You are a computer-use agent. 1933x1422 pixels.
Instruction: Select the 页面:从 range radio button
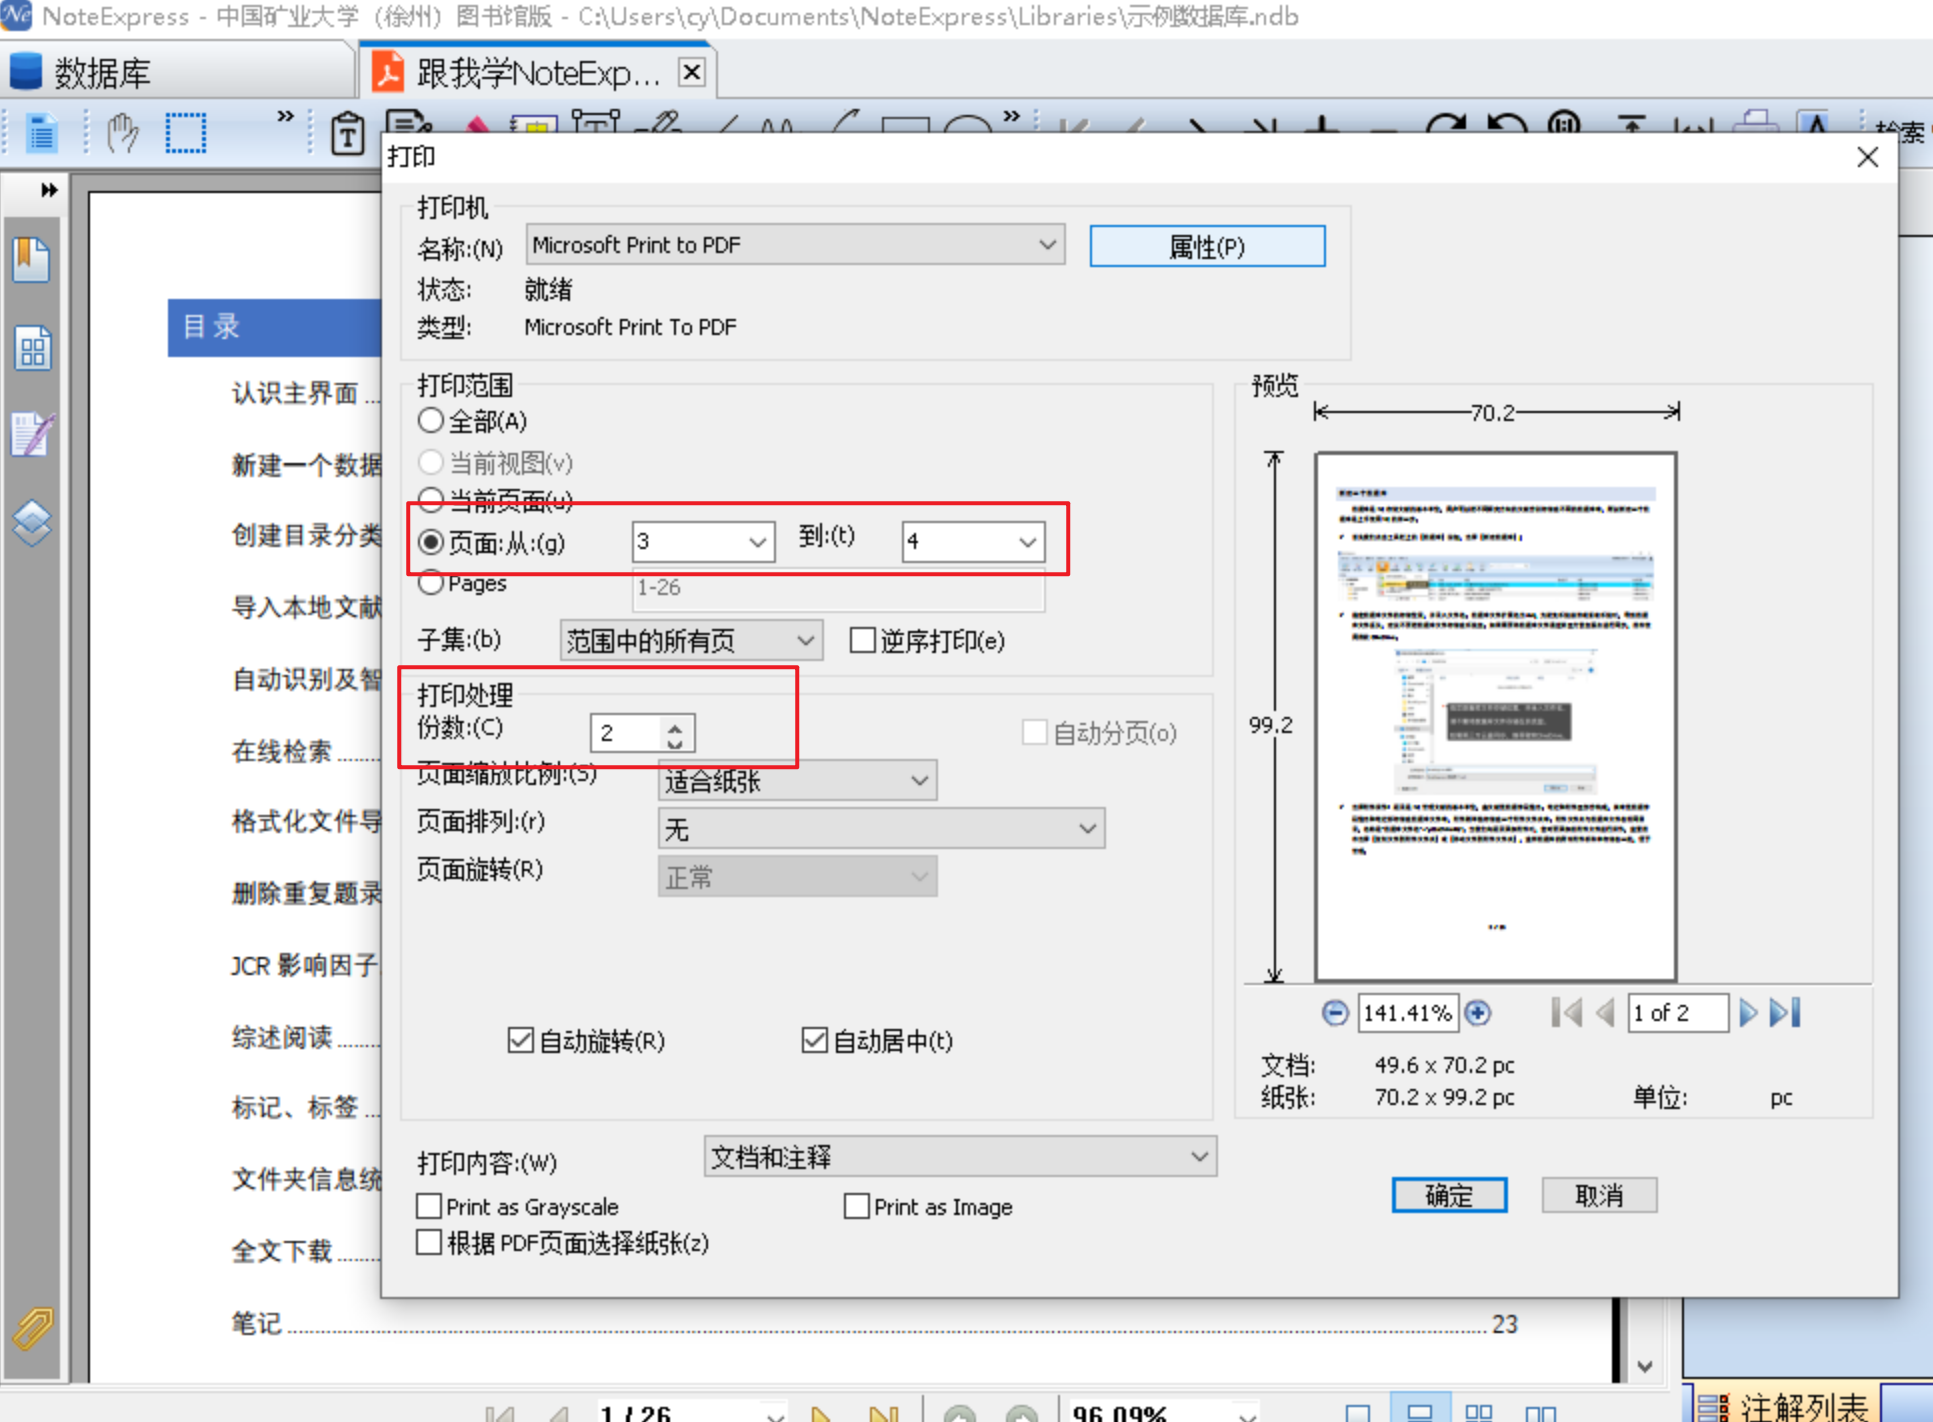(x=431, y=542)
